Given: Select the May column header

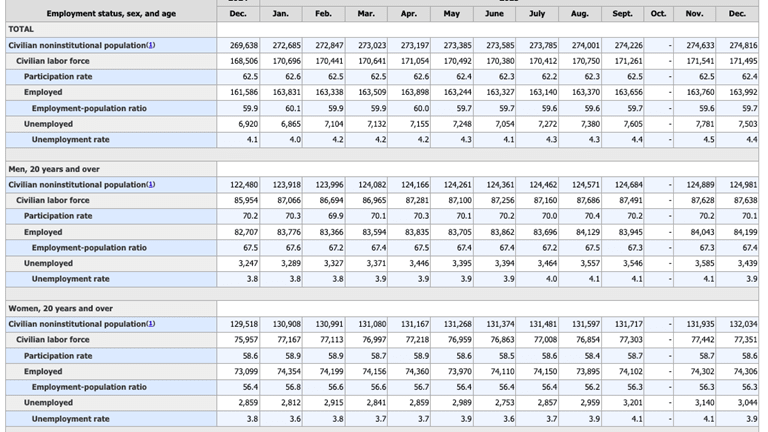Looking at the screenshot, I should tap(452, 14).
